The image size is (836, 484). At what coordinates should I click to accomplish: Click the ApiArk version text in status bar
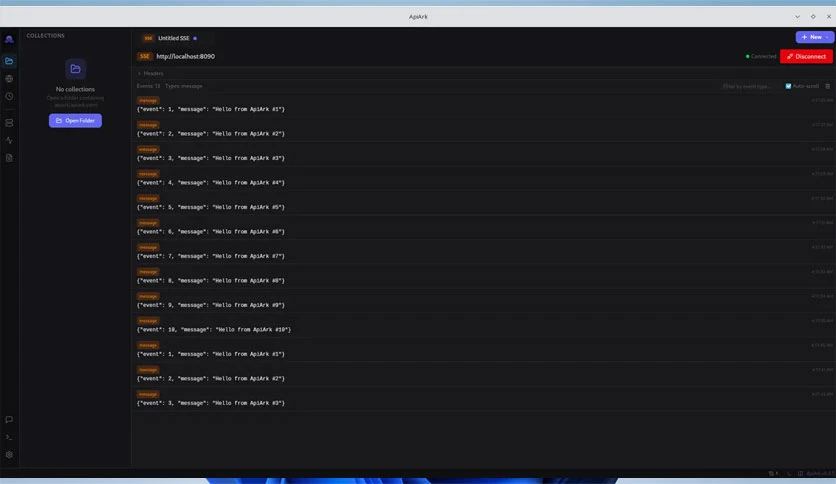click(x=820, y=473)
